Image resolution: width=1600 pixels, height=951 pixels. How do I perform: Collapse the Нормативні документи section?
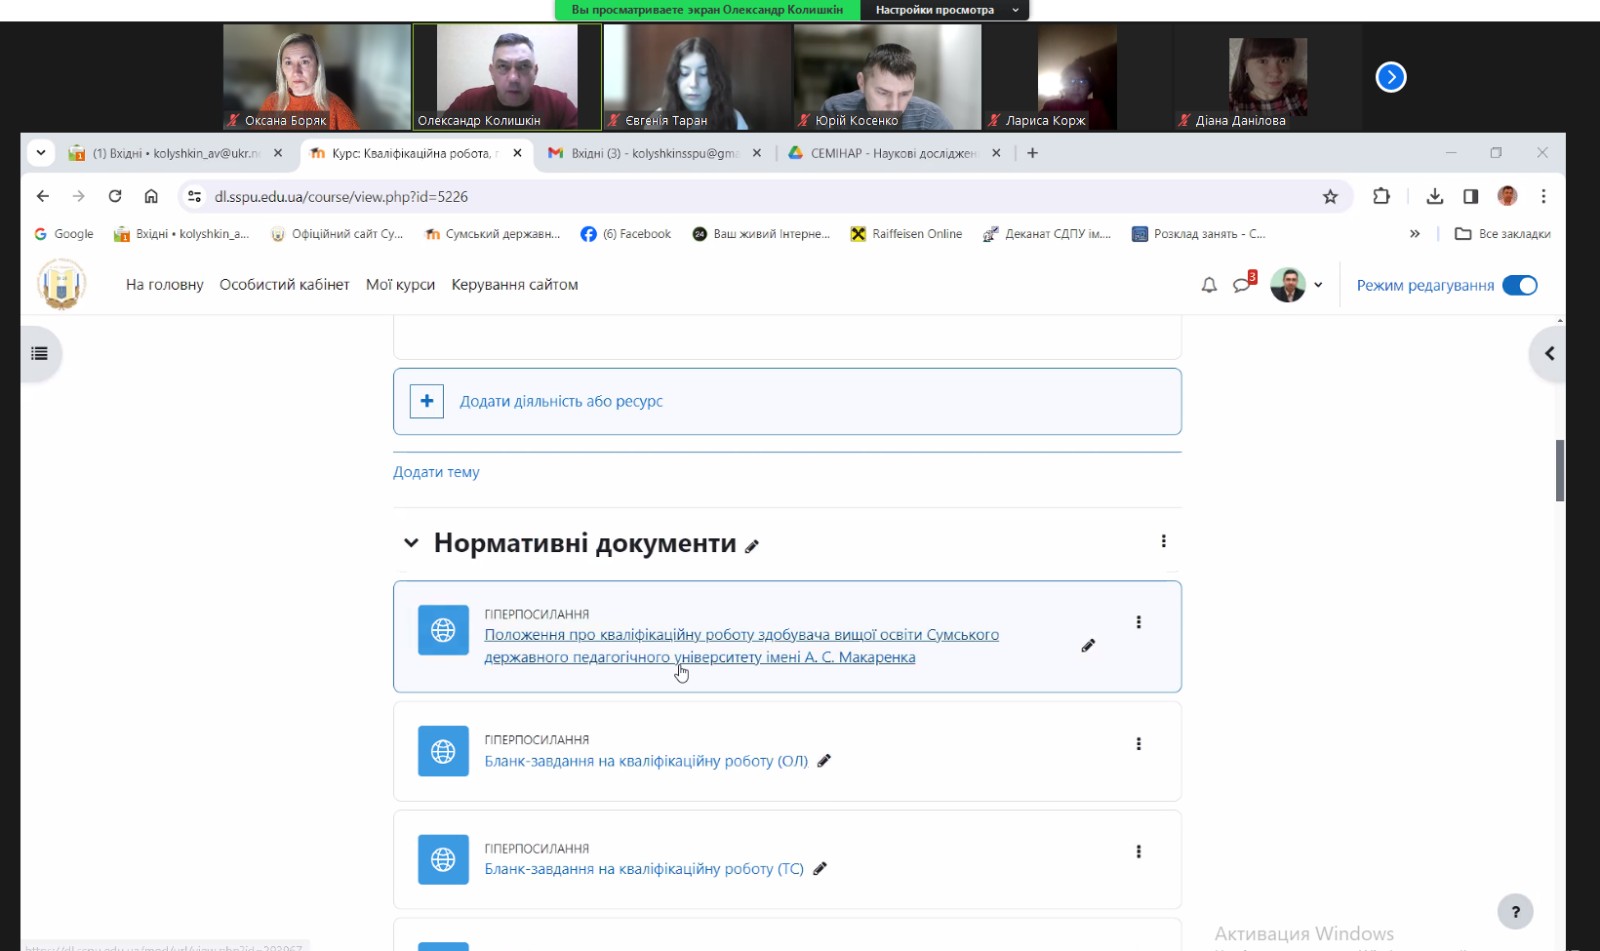coord(410,543)
